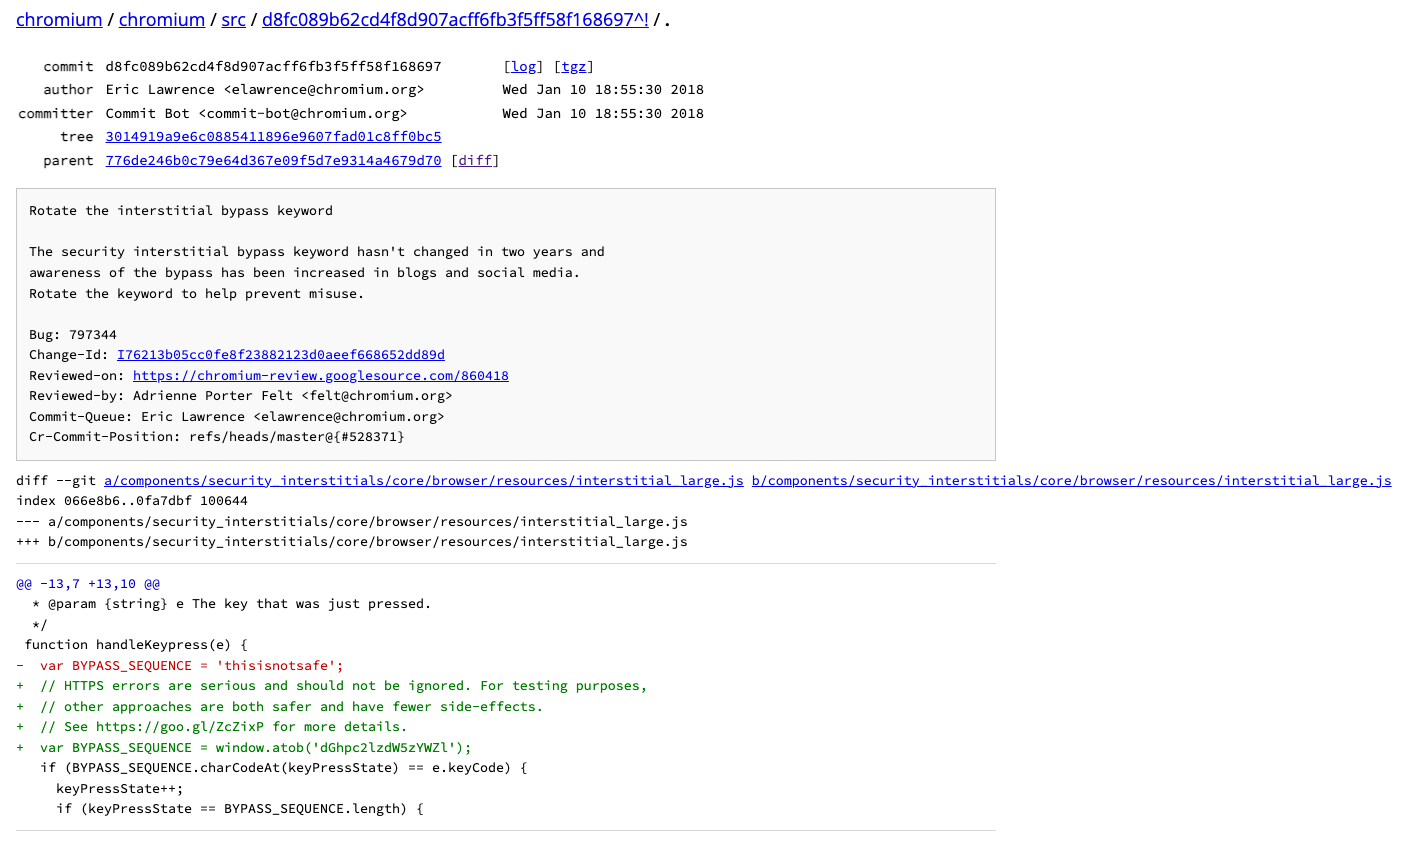Image resolution: width=1410 pixels, height=845 pixels.
Task: Open the chromium-review.googlesource.com/860418 link
Action: coord(321,376)
